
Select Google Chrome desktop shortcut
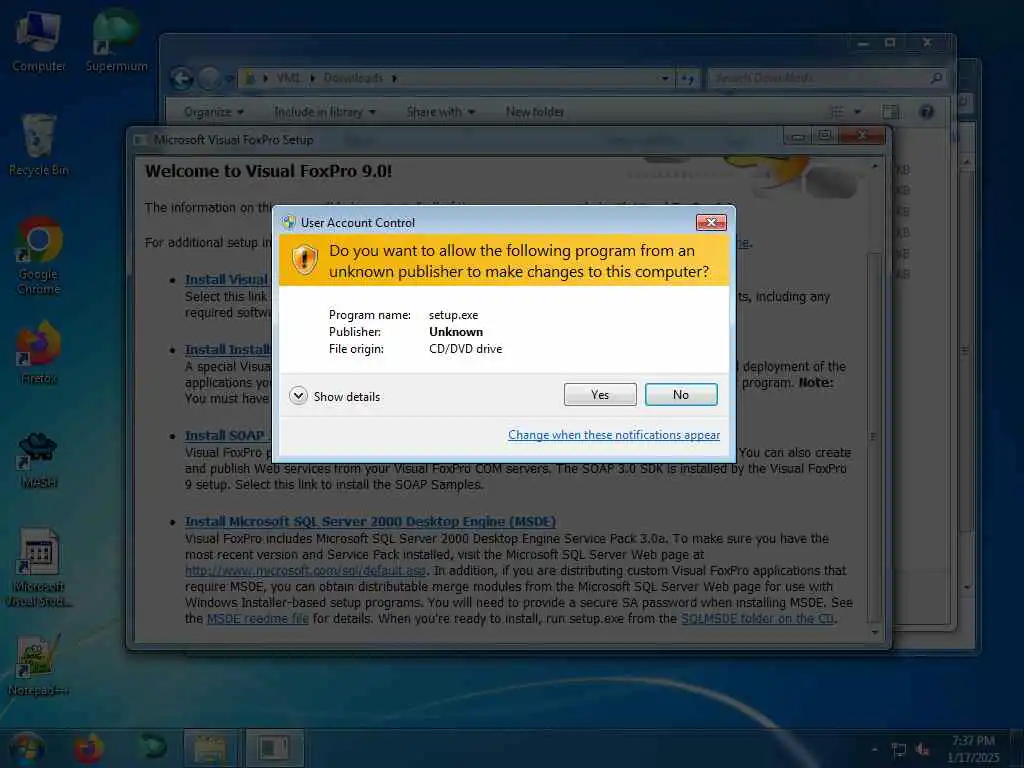(x=39, y=256)
